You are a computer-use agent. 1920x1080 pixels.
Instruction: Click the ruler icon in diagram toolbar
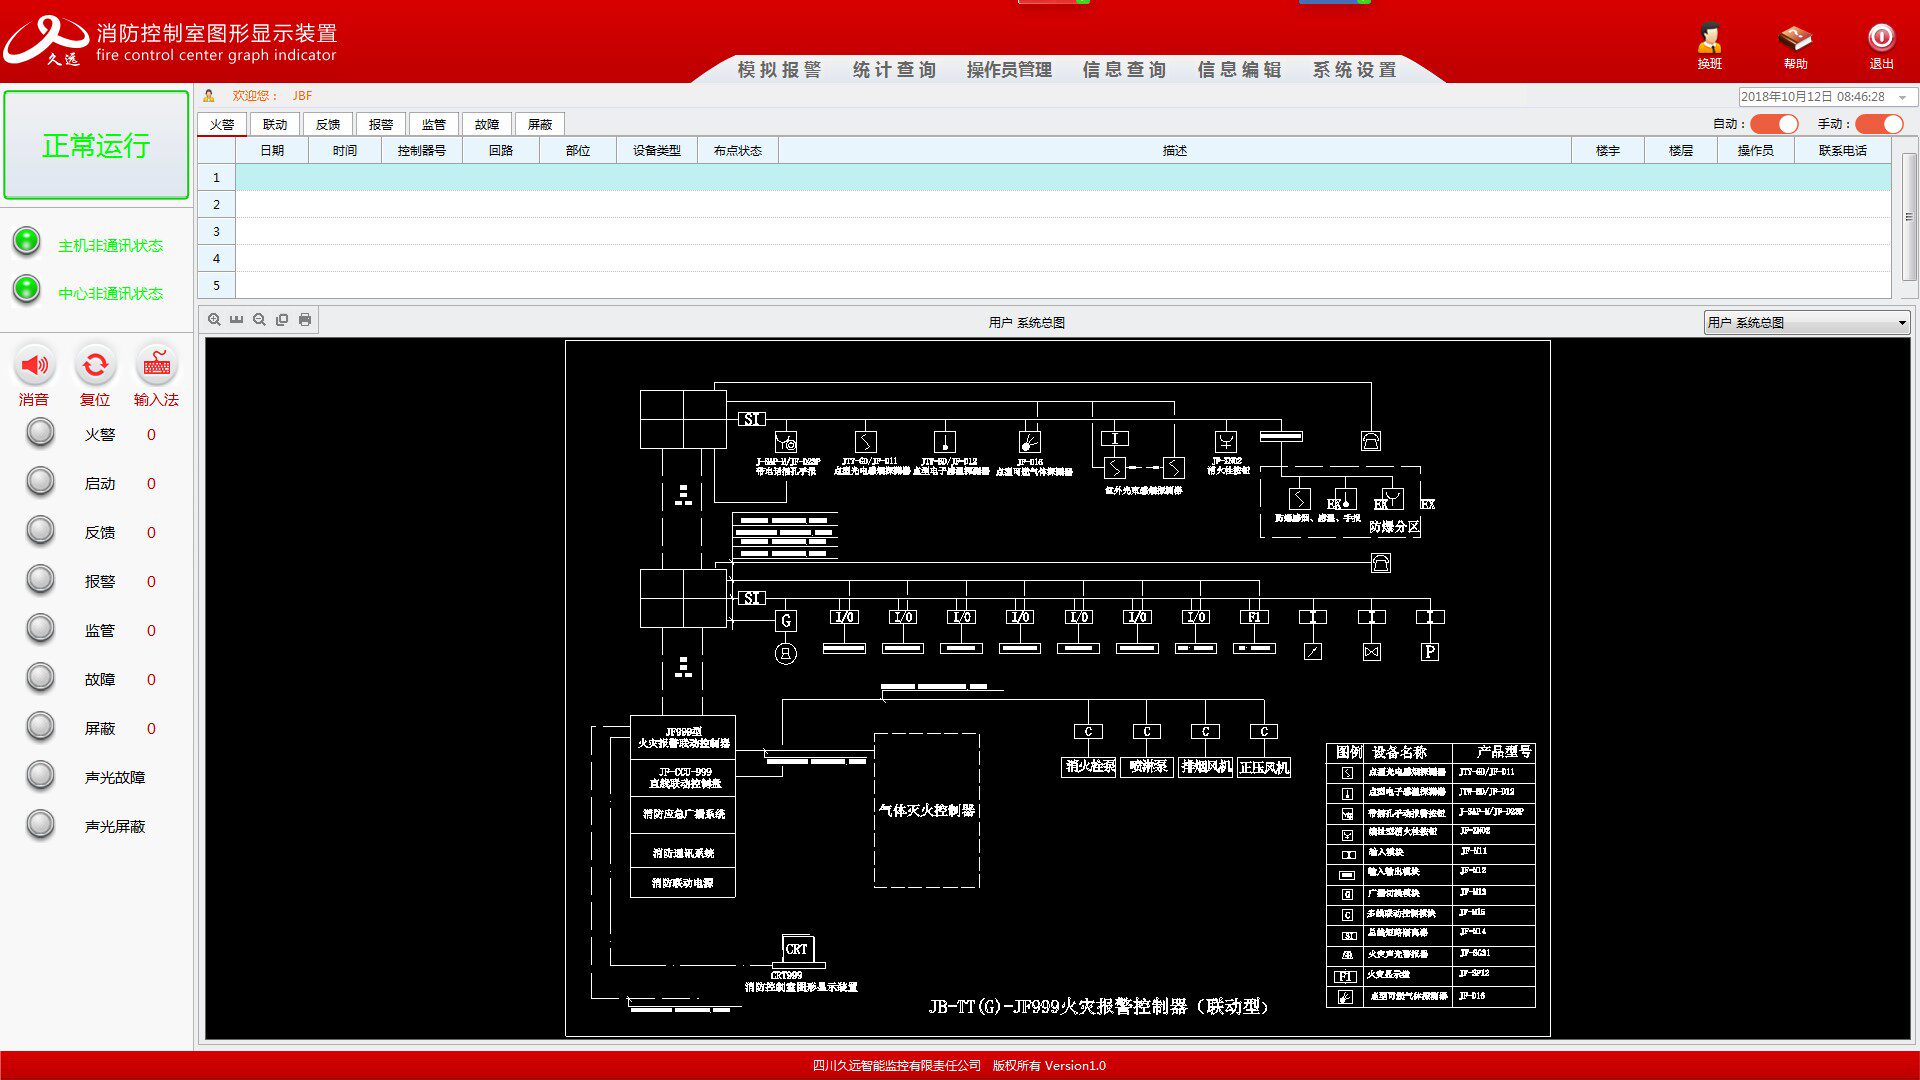[x=236, y=320]
